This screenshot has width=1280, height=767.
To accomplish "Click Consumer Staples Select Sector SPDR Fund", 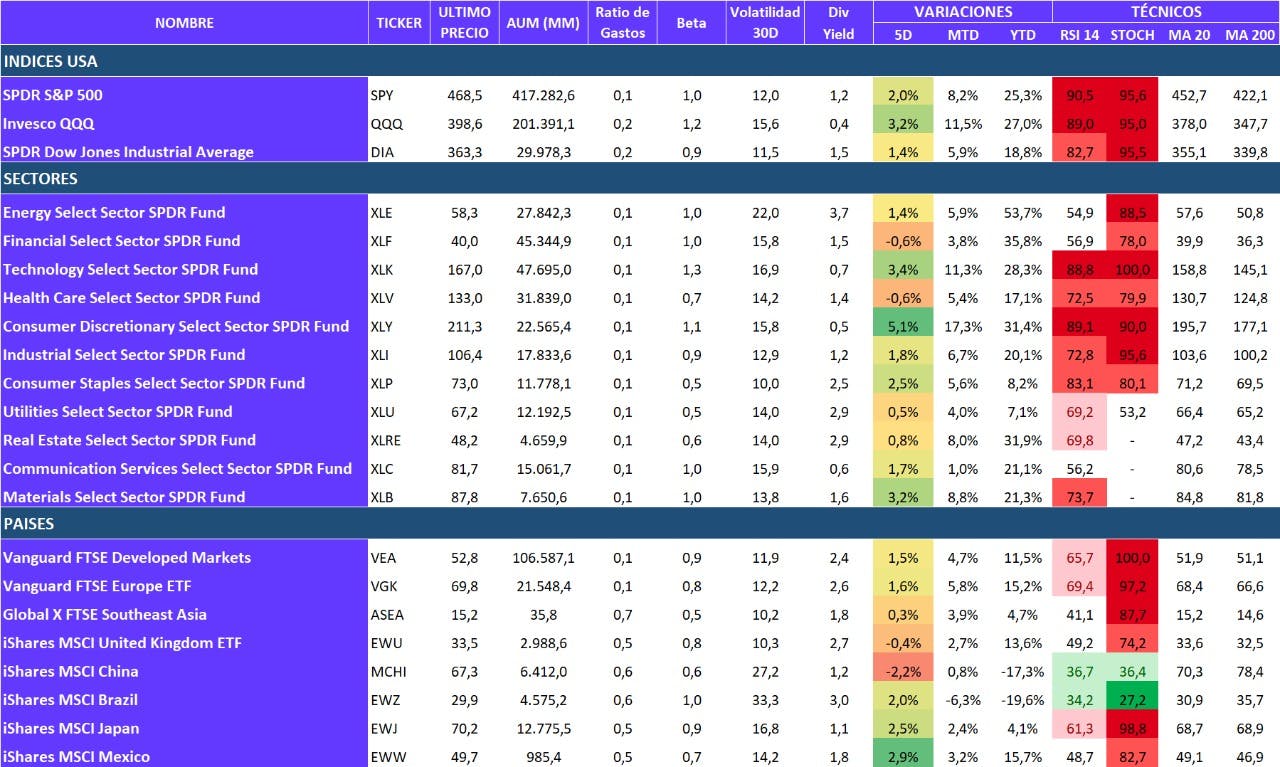I will pyautogui.click(x=184, y=383).
